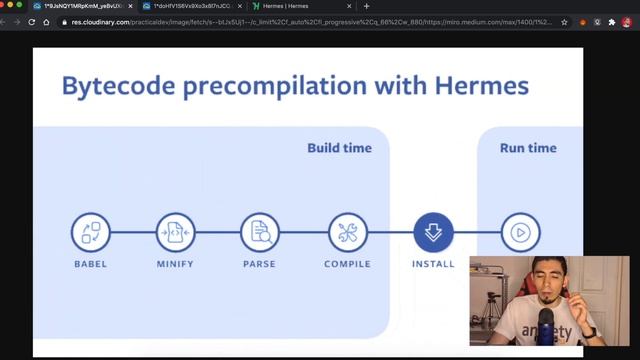Image resolution: width=640 pixels, height=360 pixels.
Task: Select the first cloudinary image tab
Action: tap(82, 6)
